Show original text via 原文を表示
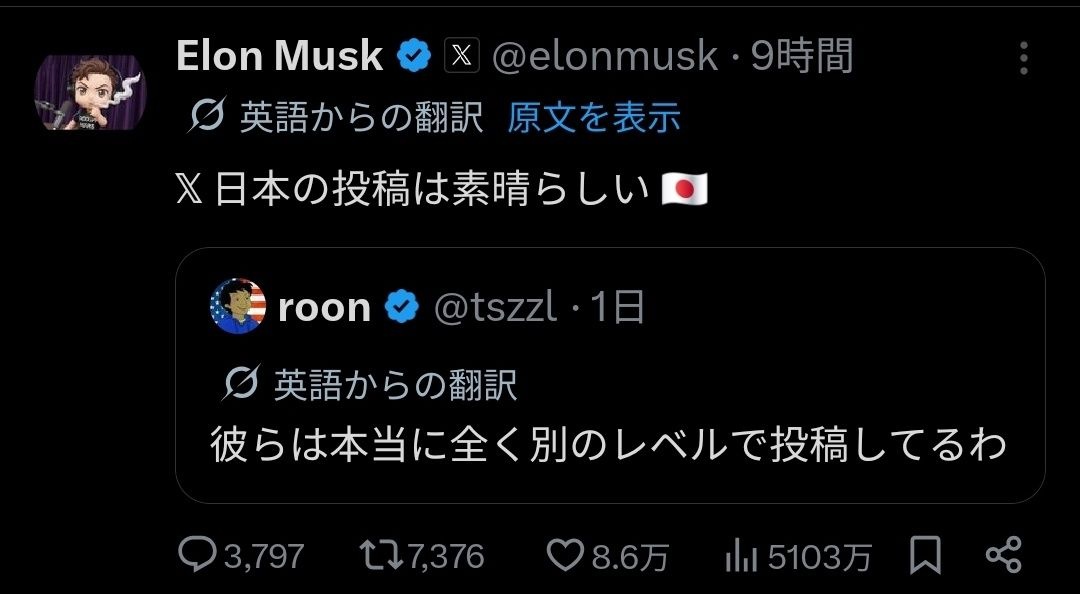 pos(594,118)
